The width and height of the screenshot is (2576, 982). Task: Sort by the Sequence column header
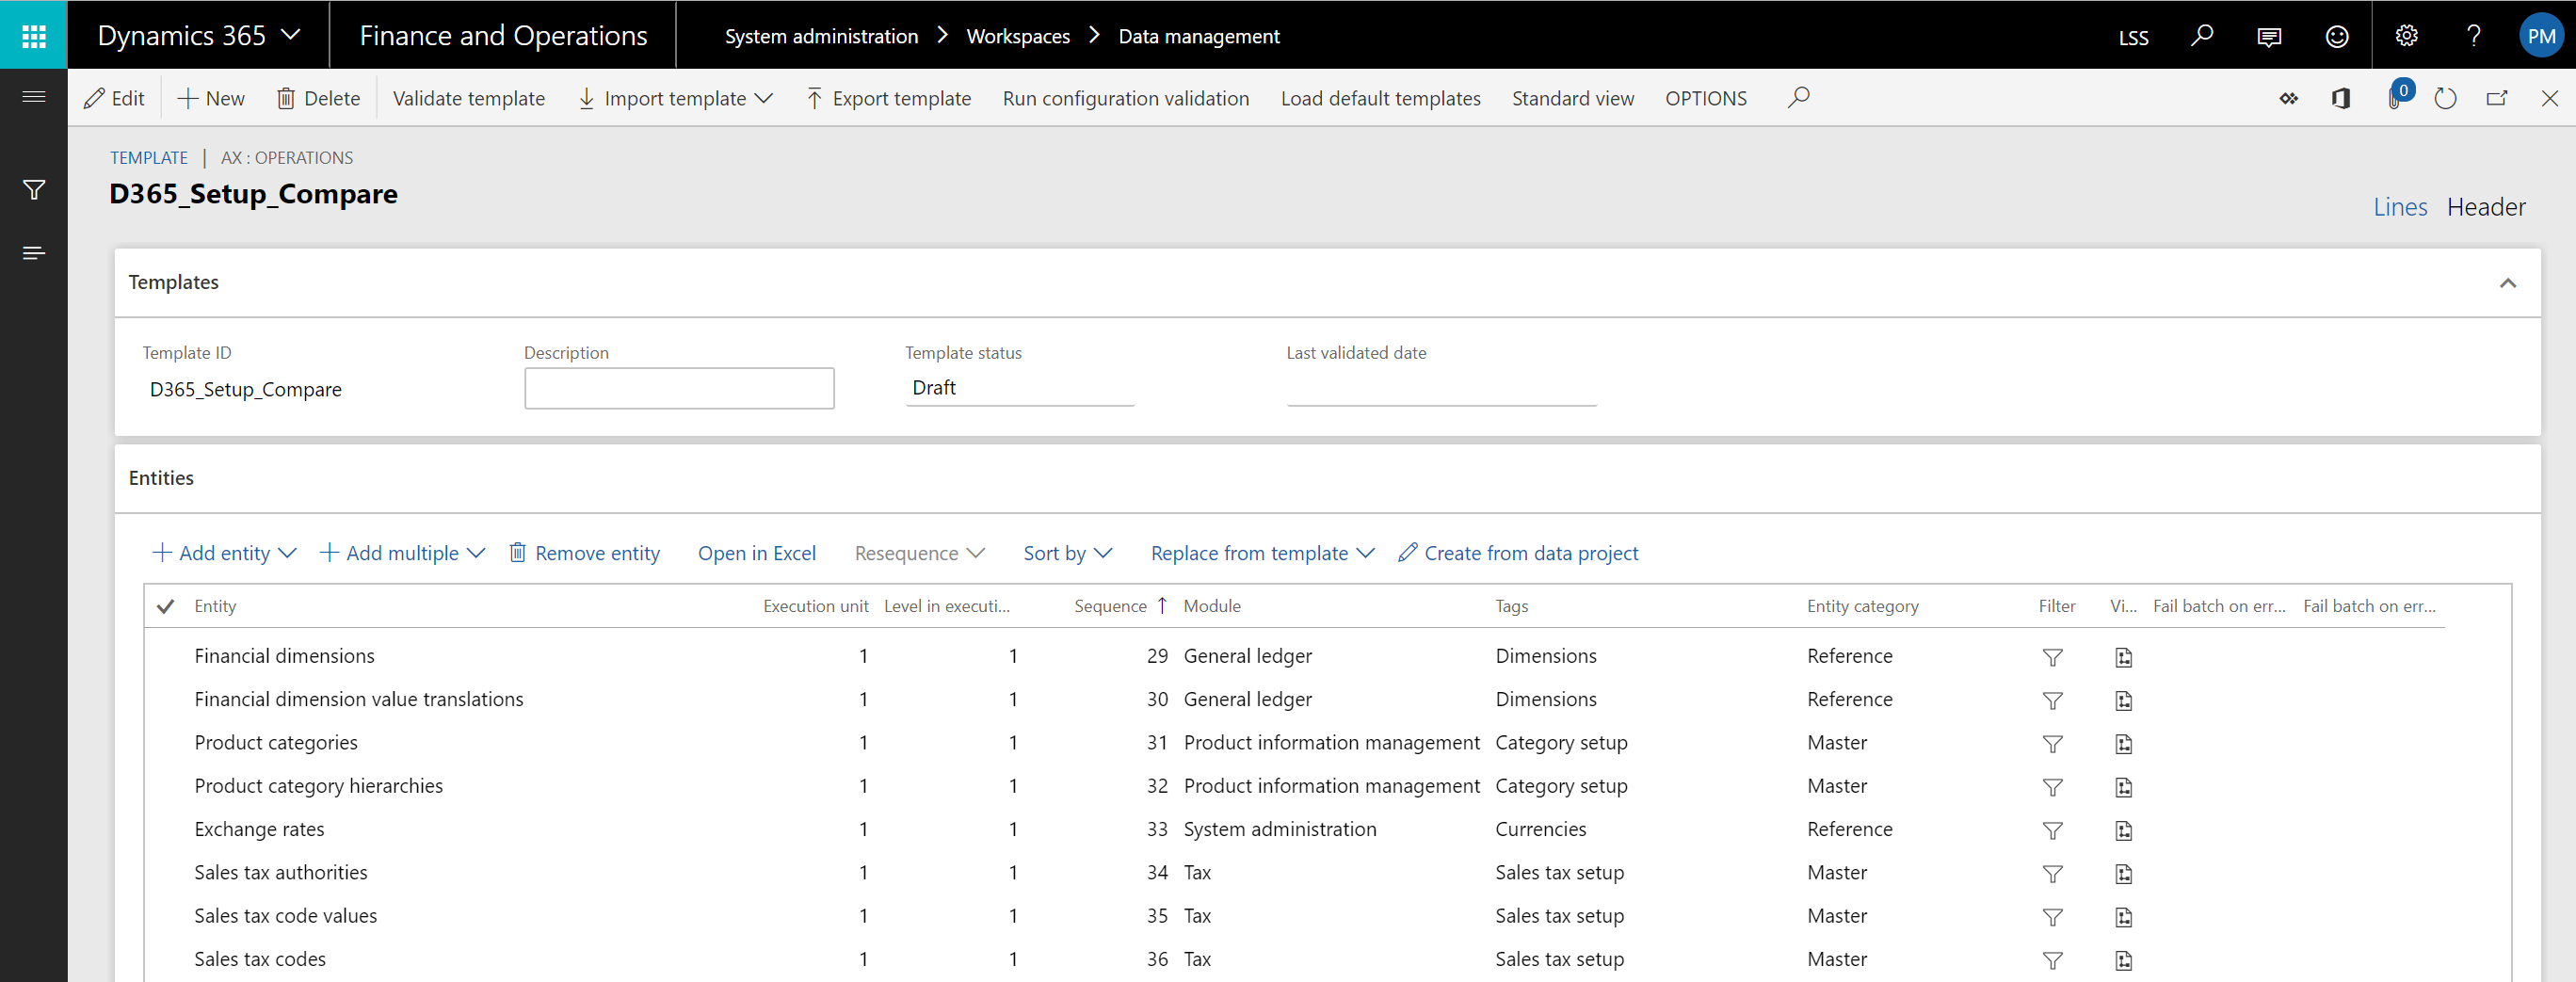pyautogui.click(x=1110, y=606)
